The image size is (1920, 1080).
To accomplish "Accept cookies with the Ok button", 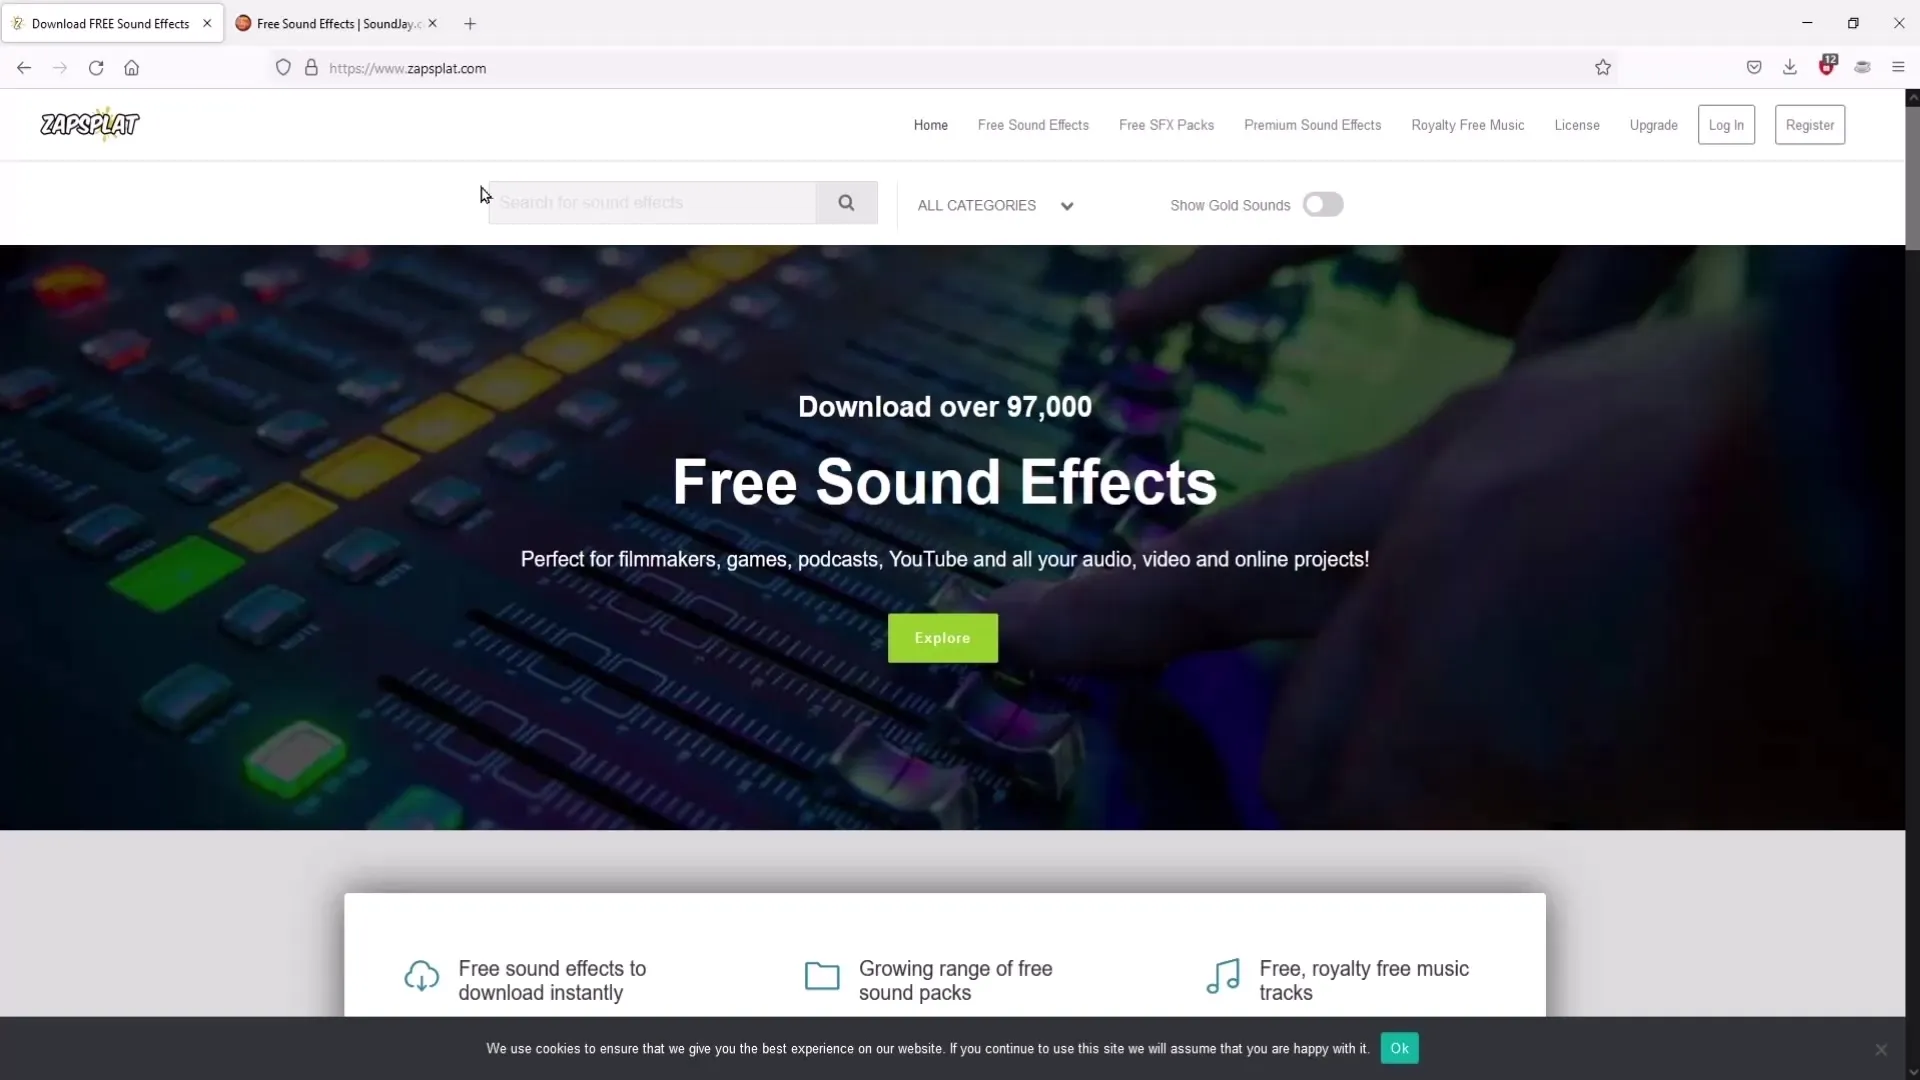I will (x=1399, y=1049).
